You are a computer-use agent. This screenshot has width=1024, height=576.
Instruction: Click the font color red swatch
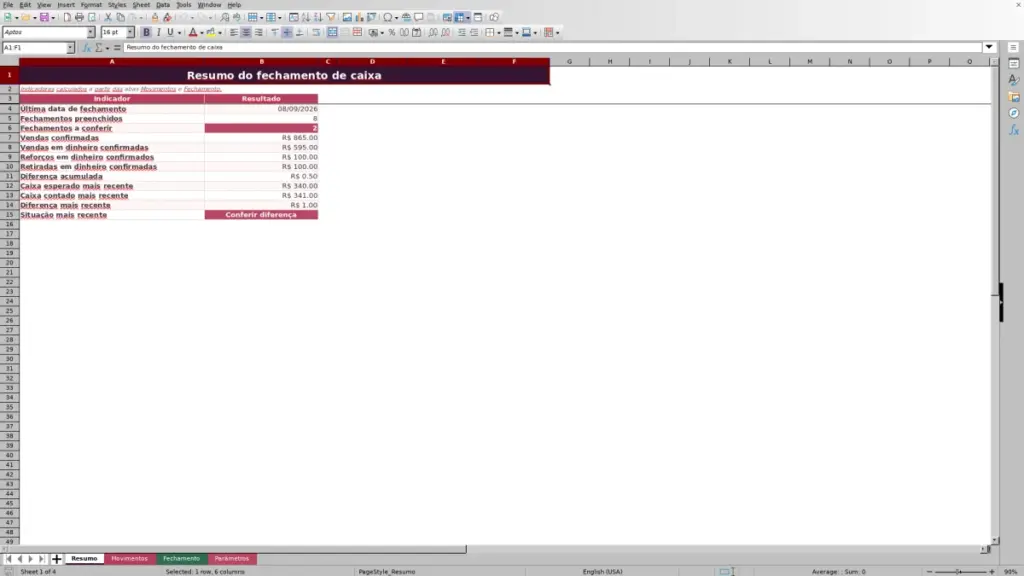click(193, 33)
